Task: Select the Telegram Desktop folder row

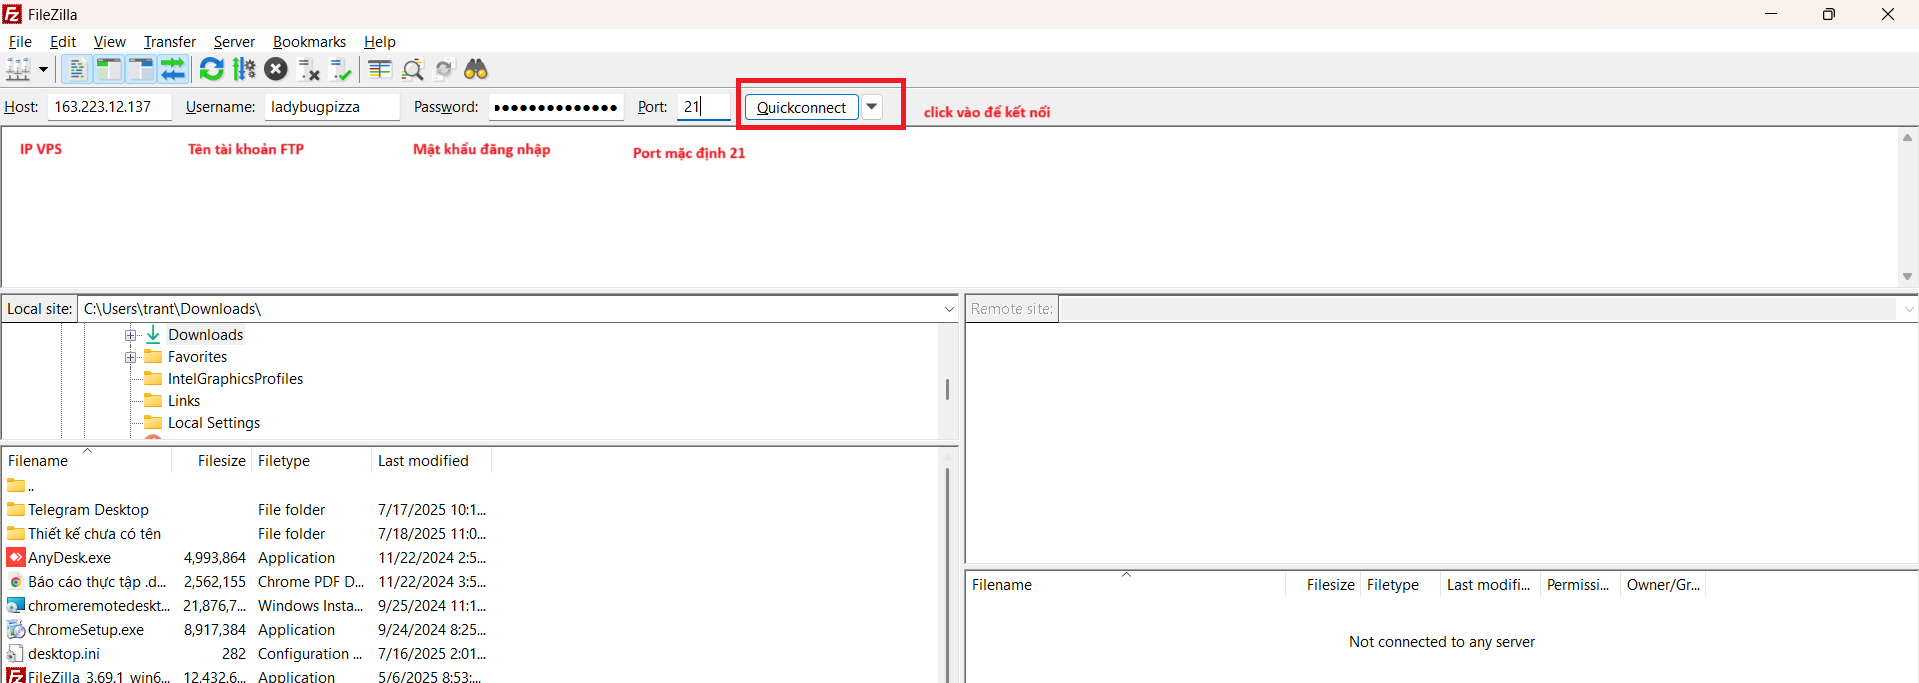Action: tap(246, 510)
